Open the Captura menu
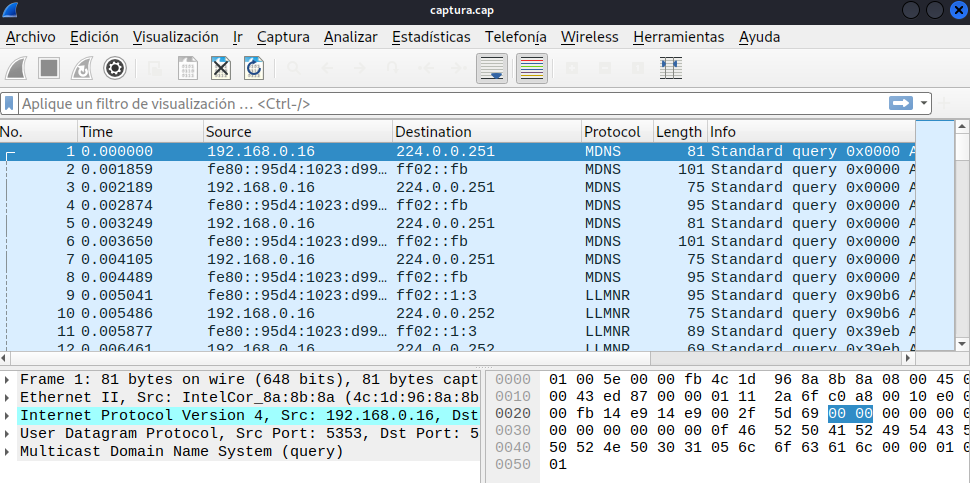Viewport: 970px width, 483px height. click(x=283, y=37)
